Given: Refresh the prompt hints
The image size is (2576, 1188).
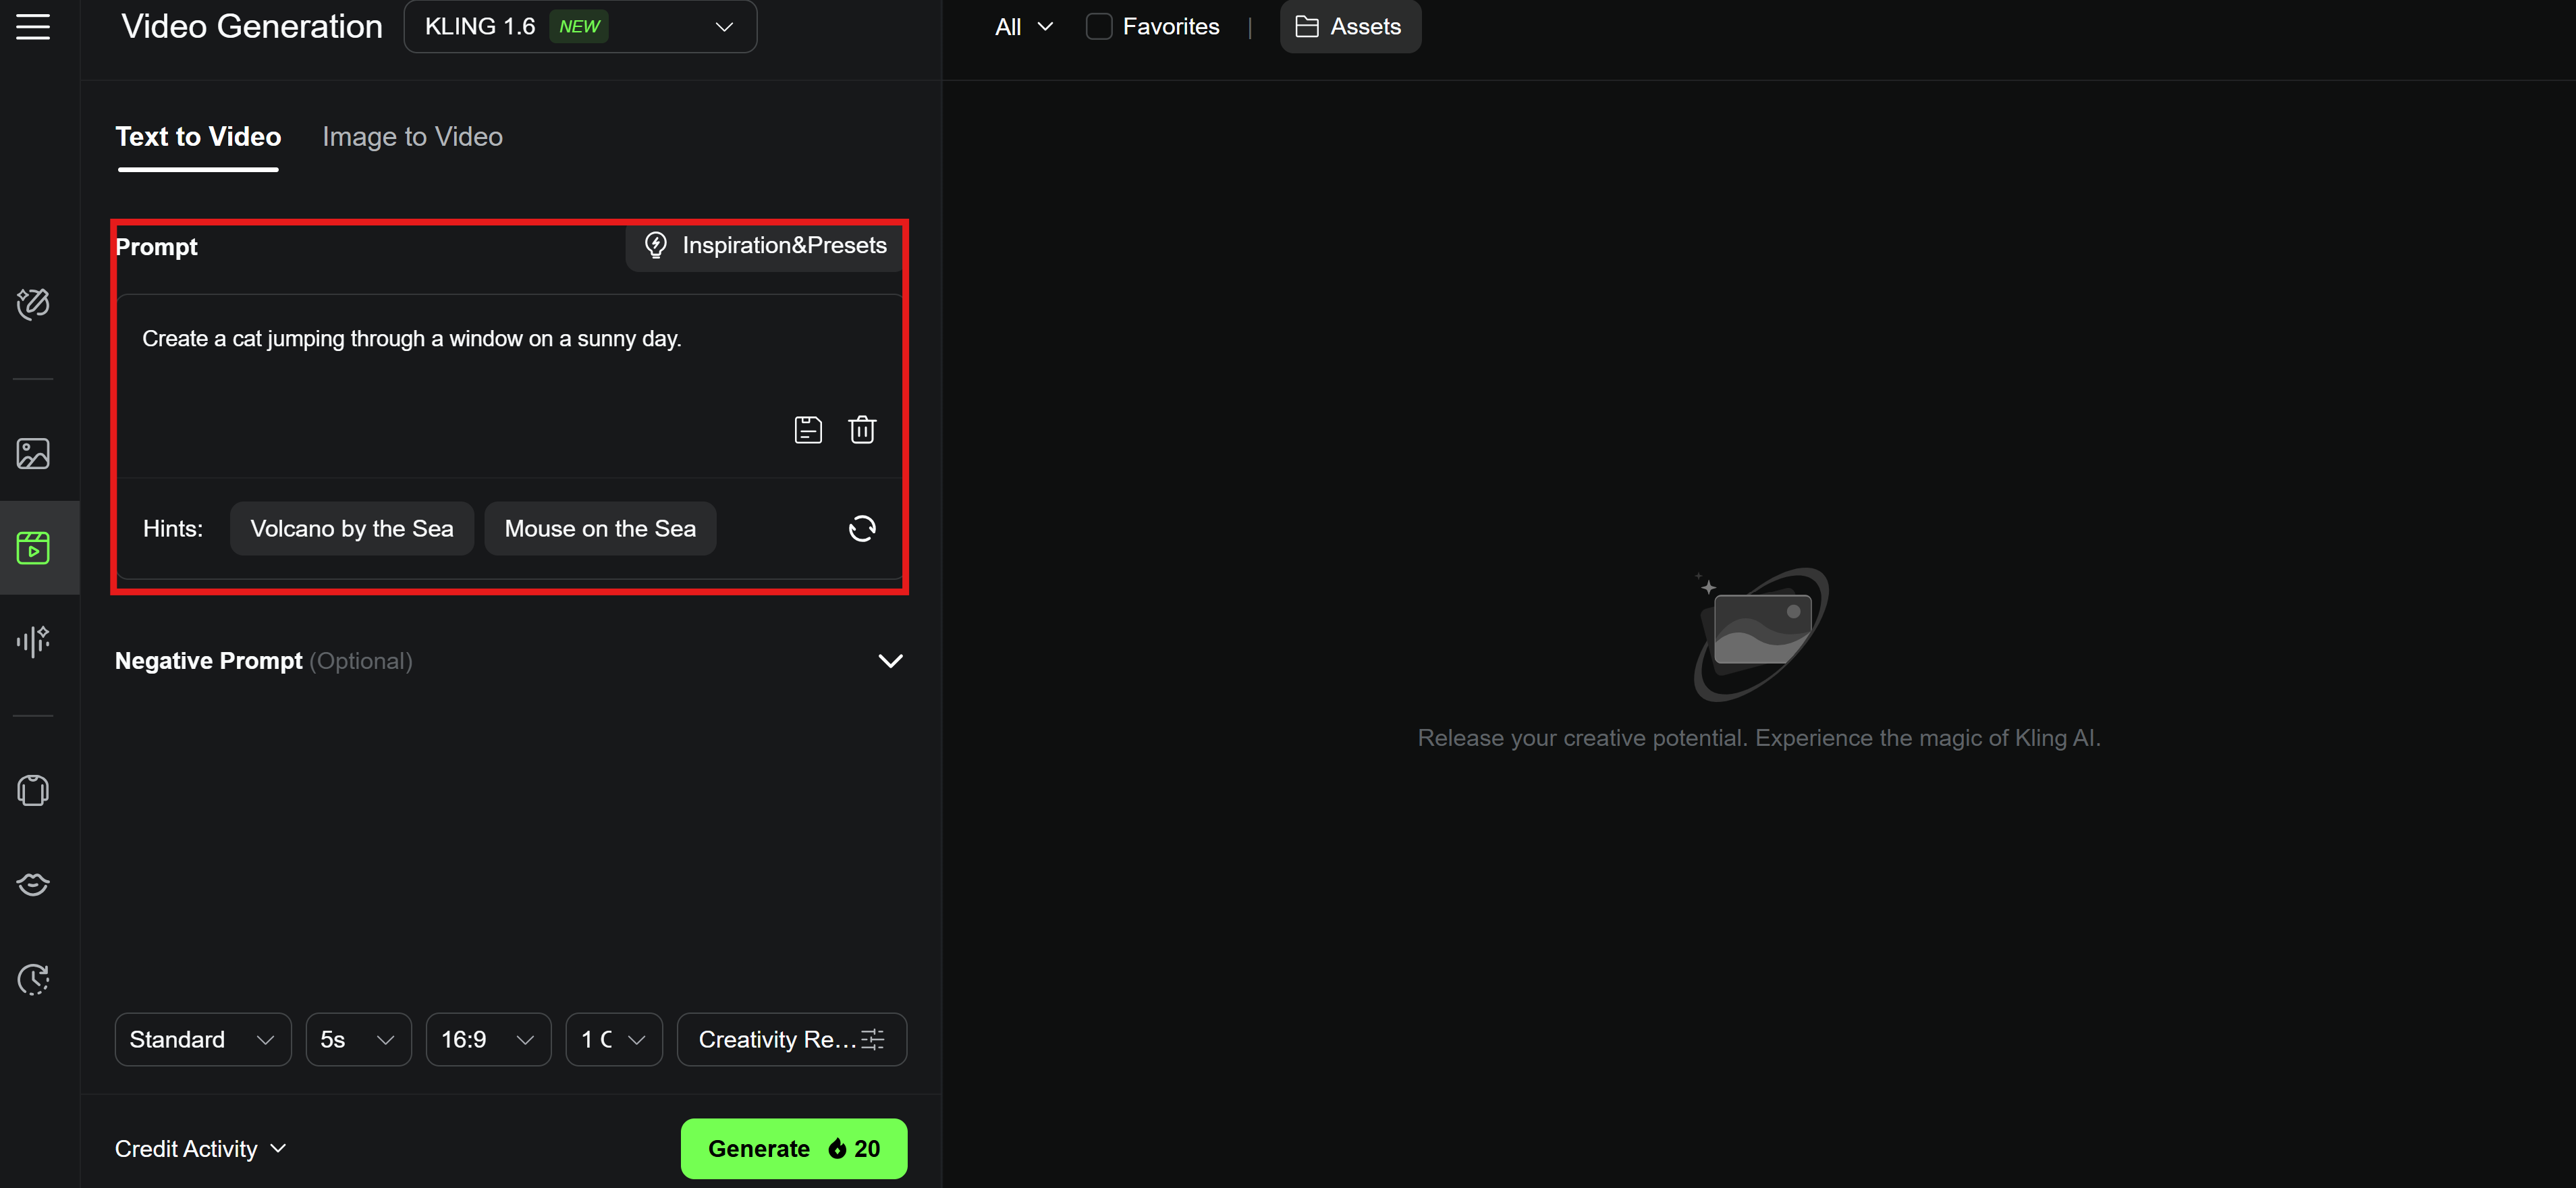Looking at the screenshot, I should pyautogui.click(x=861, y=528).
